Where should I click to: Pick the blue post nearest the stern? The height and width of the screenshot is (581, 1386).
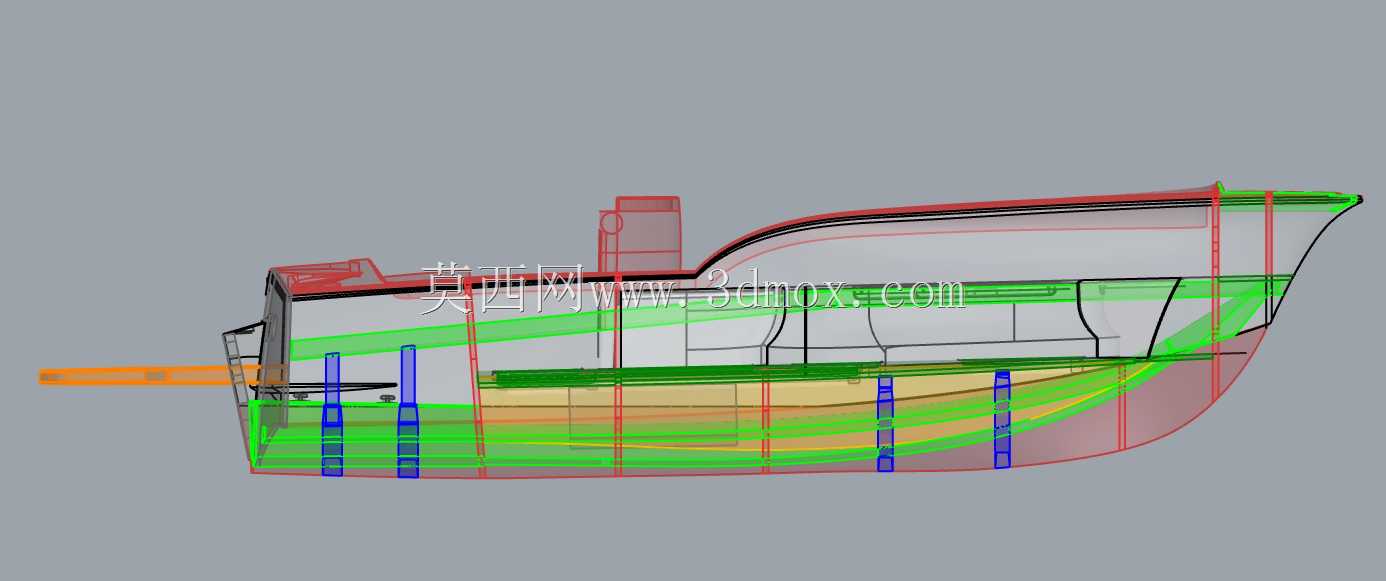[x=332, y=414]
